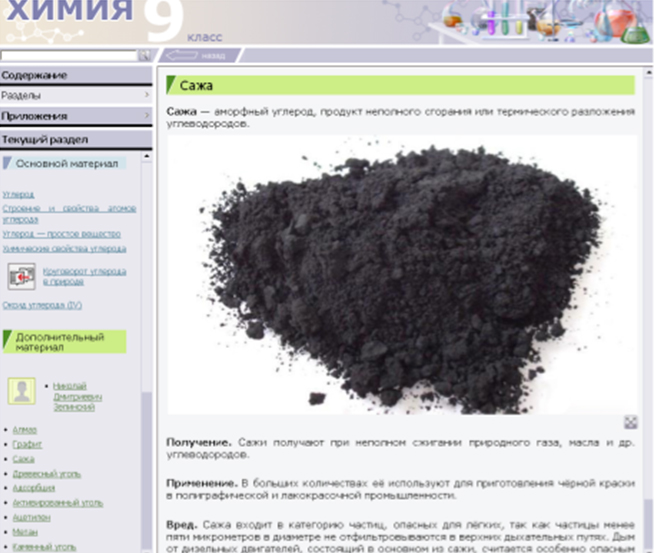The width and height of the screenshot is (654, 553).
Task: Click the person portrait icon for Зелинский
Action: 22,393
